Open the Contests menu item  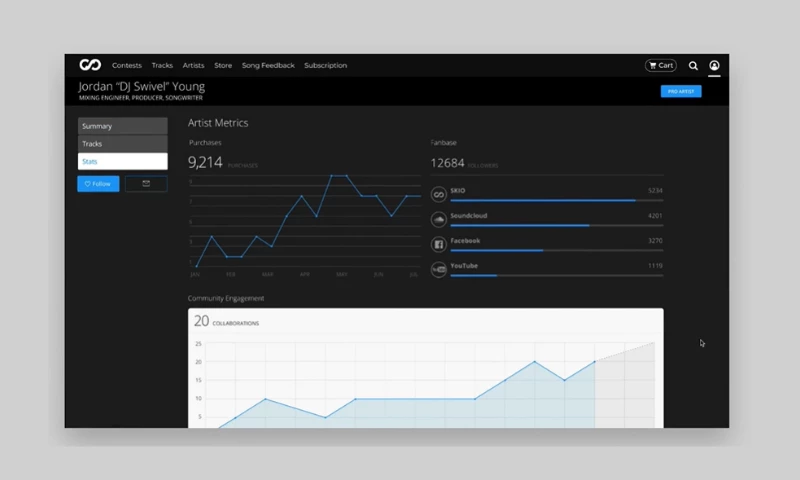127,66
